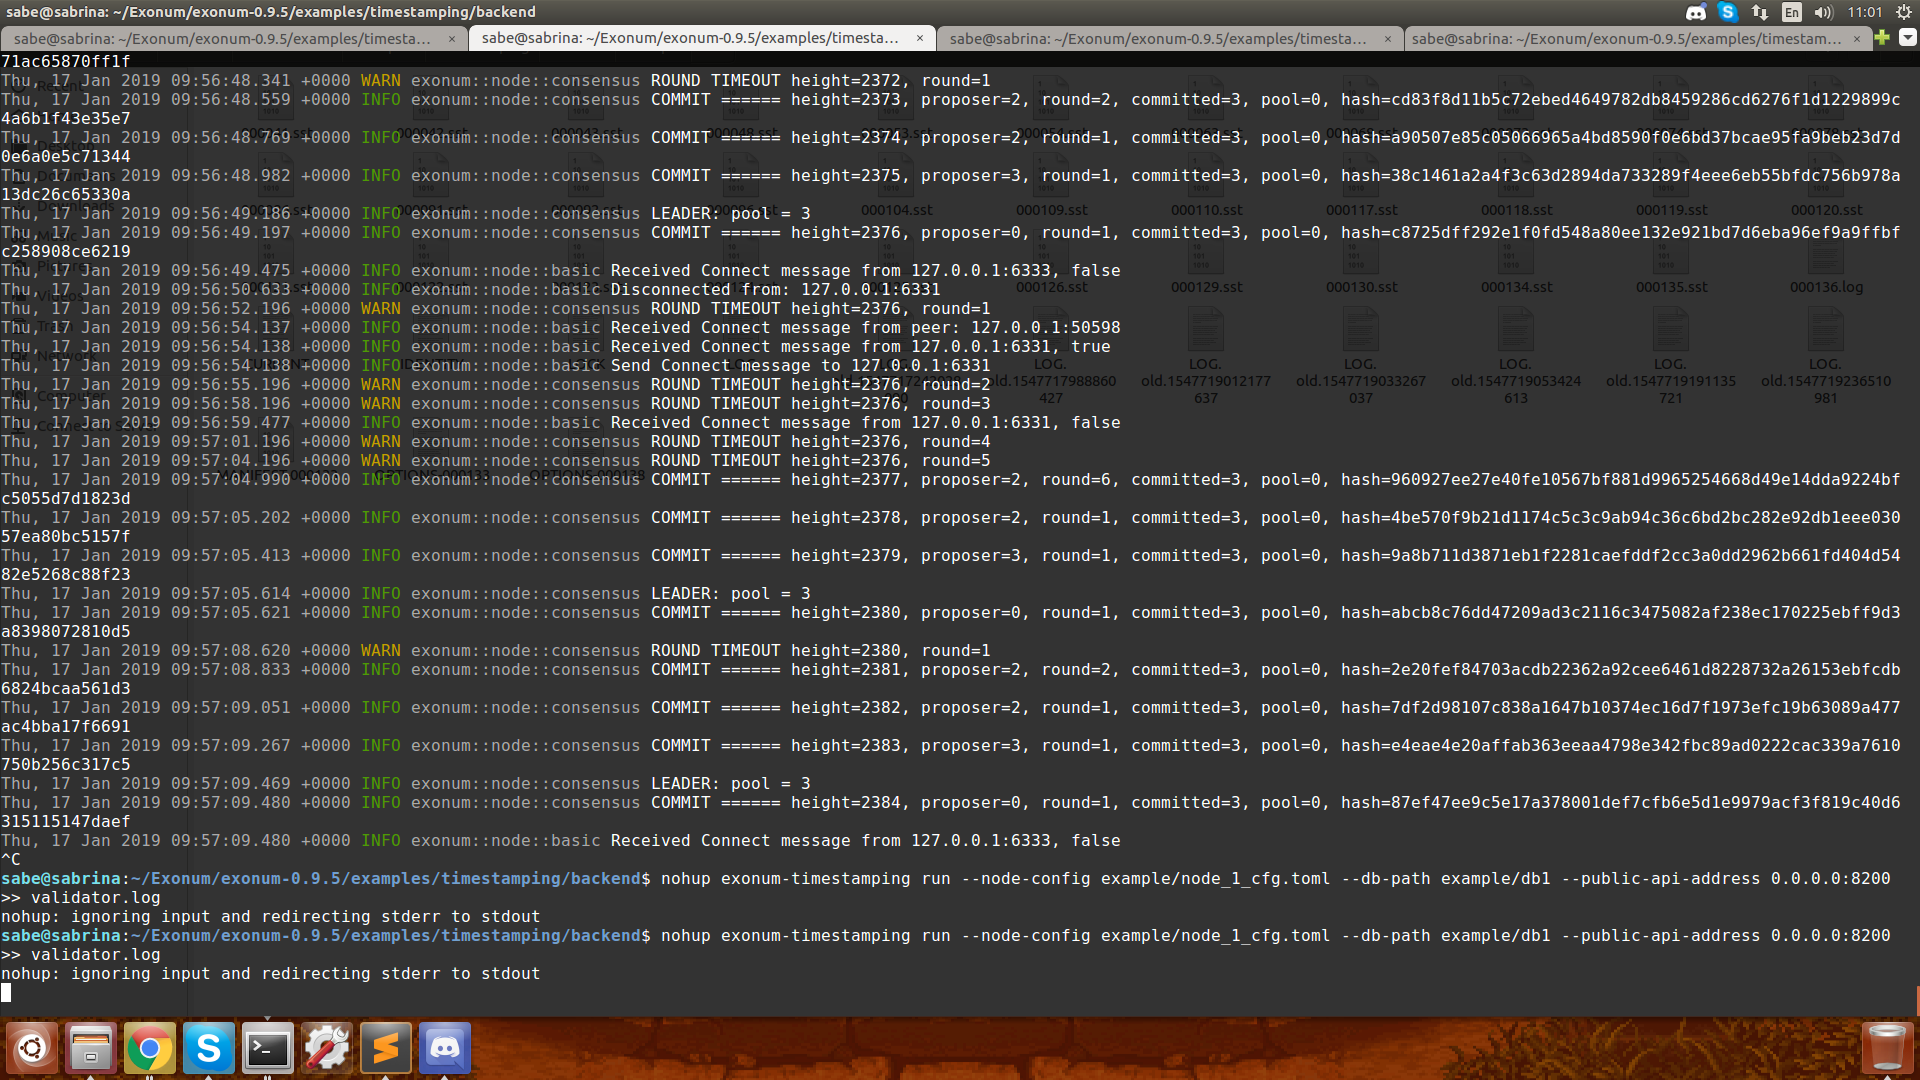This screenshot has height=1080, width=1920.
Task: Launch Google Chrome from the dock
Action: coord(149,1047)
